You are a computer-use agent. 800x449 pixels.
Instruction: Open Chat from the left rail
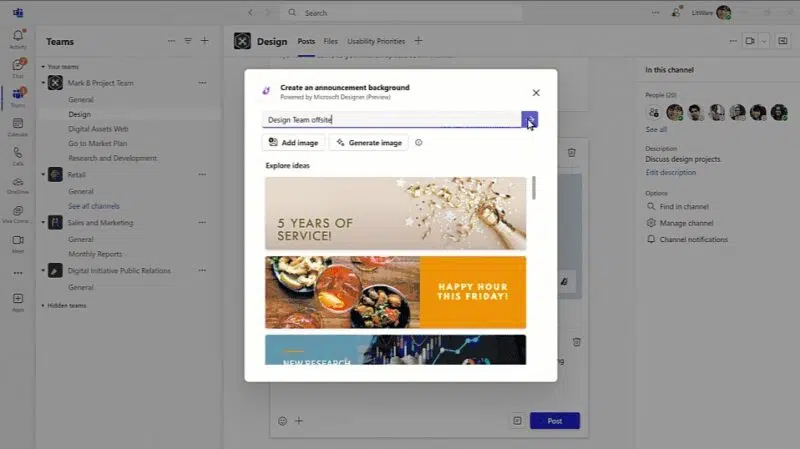[x=18, y=68]
